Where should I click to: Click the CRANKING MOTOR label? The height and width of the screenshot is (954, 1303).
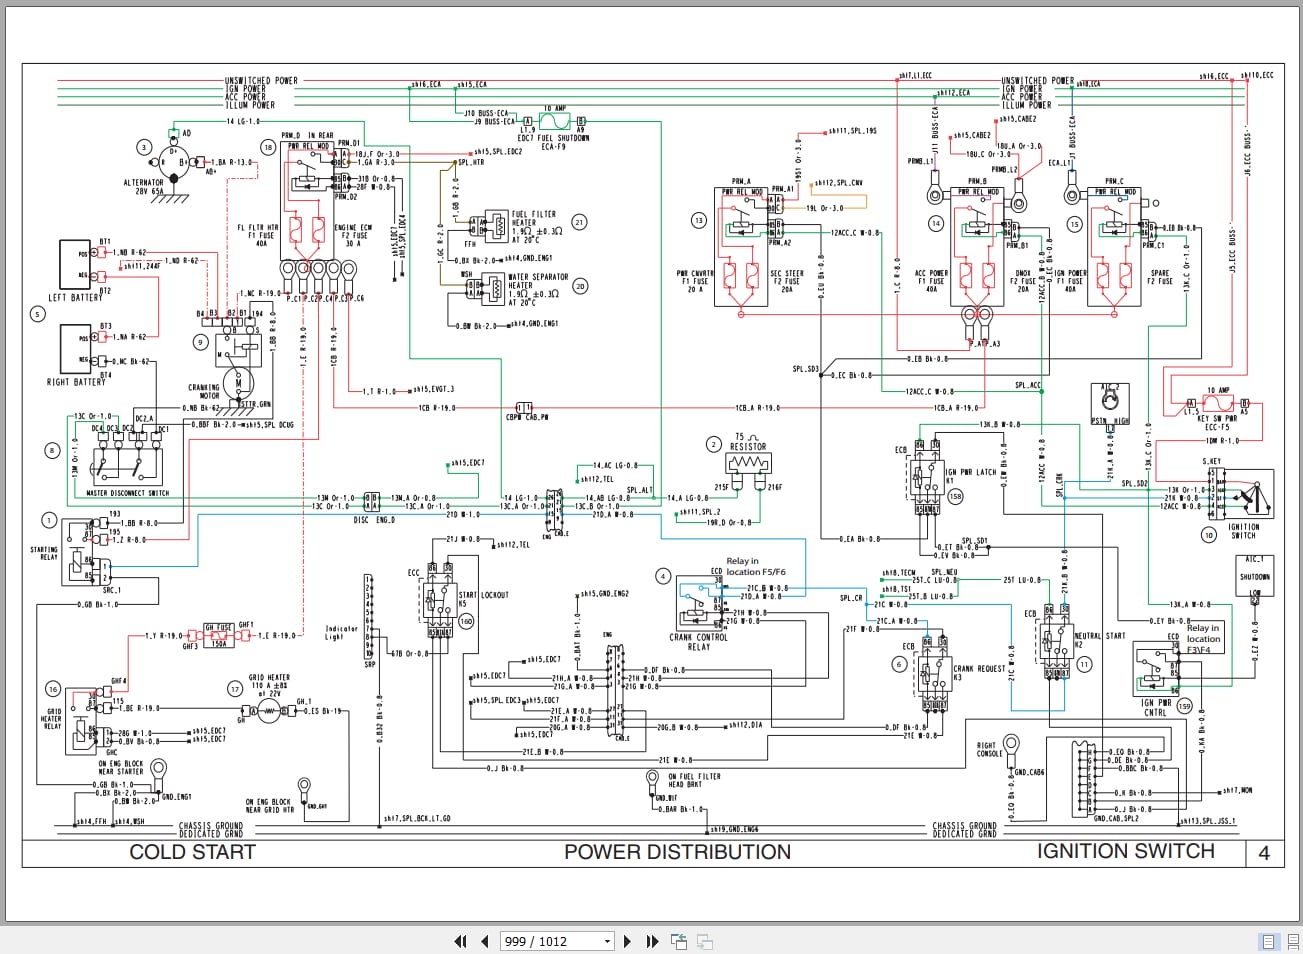coord(204,391)
